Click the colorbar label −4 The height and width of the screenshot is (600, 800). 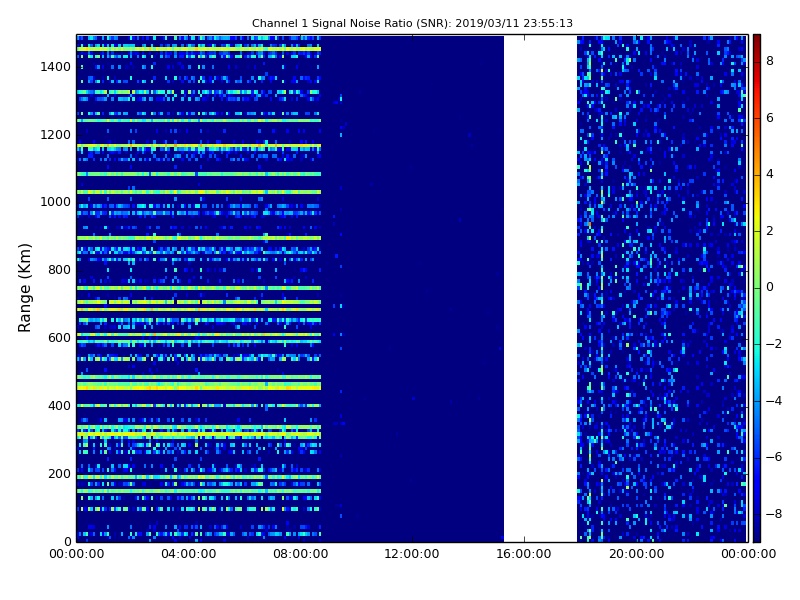click(x=774, y=401)
